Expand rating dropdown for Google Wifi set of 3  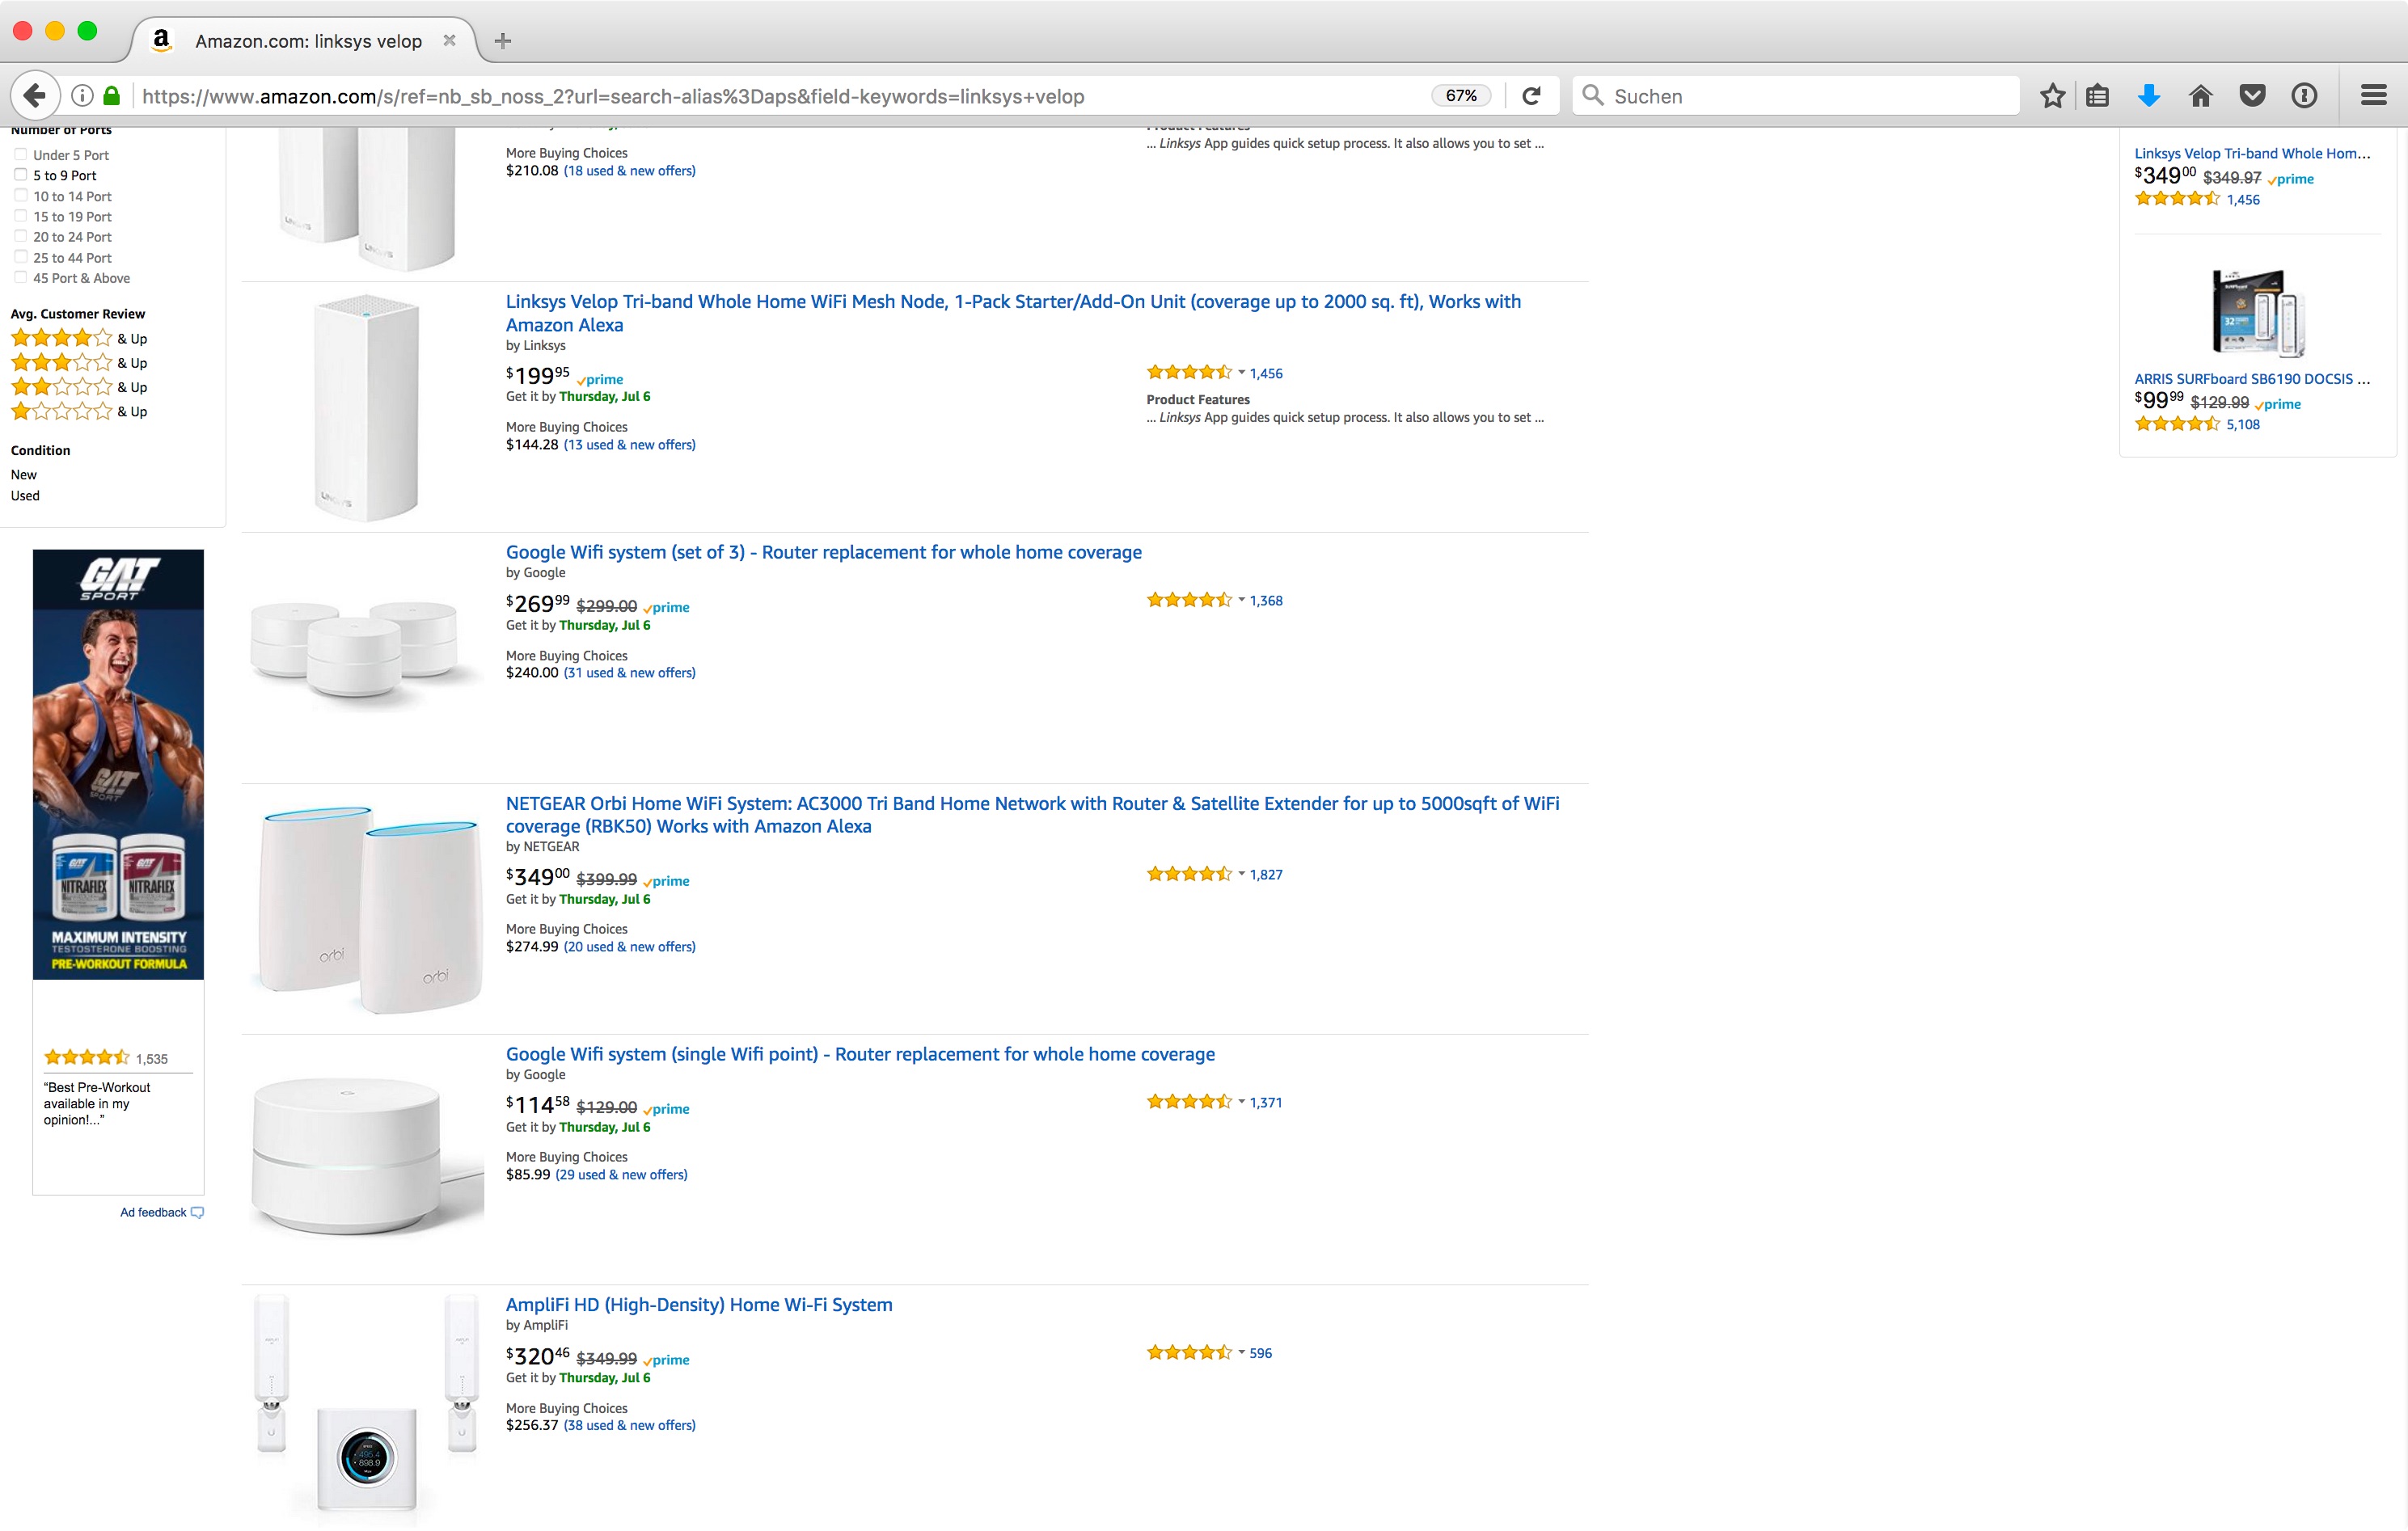pos(1241,600)
